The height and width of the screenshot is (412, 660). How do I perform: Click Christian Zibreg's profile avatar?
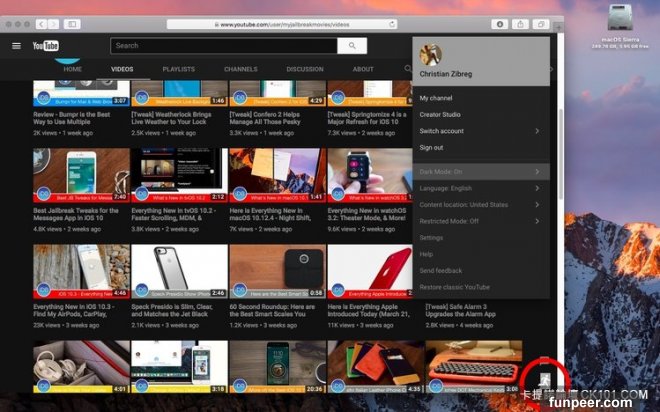coord(431,55)
